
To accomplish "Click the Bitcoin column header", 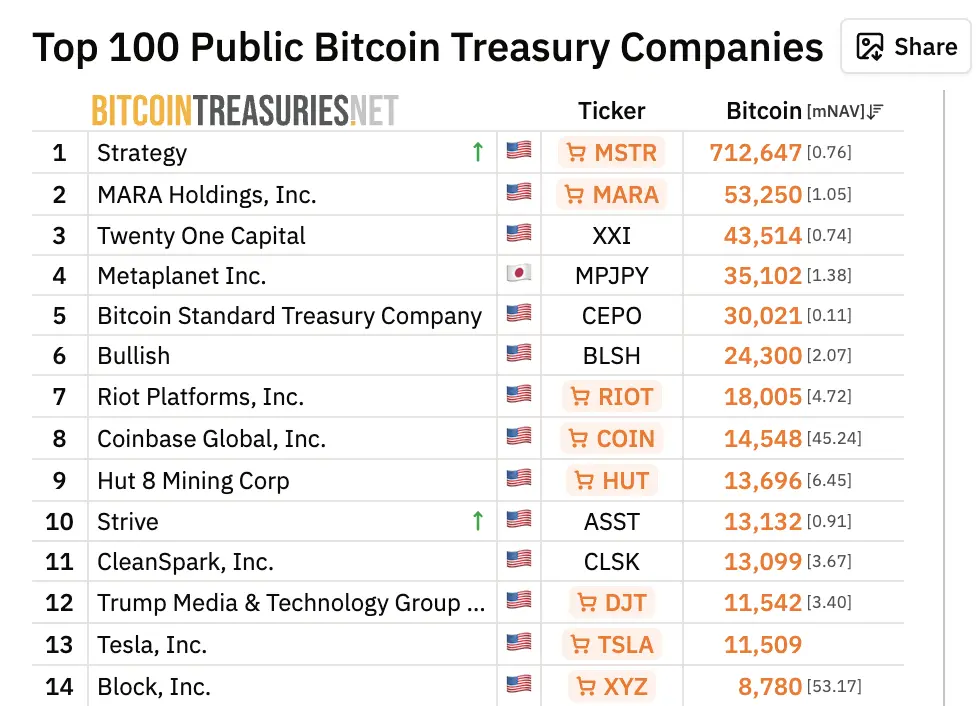I will (763, 111).
